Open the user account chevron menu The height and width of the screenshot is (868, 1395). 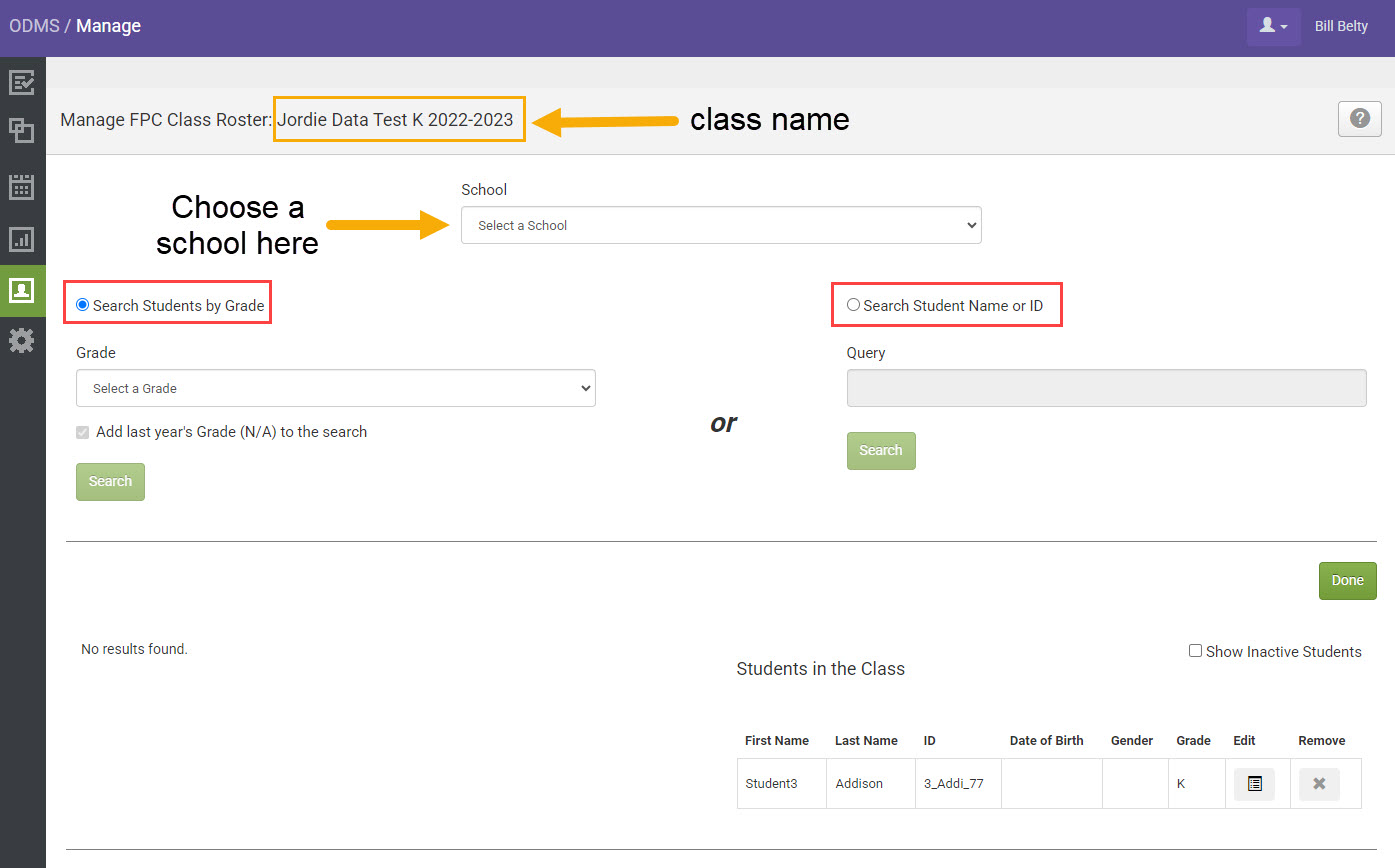coord(1285,28)
